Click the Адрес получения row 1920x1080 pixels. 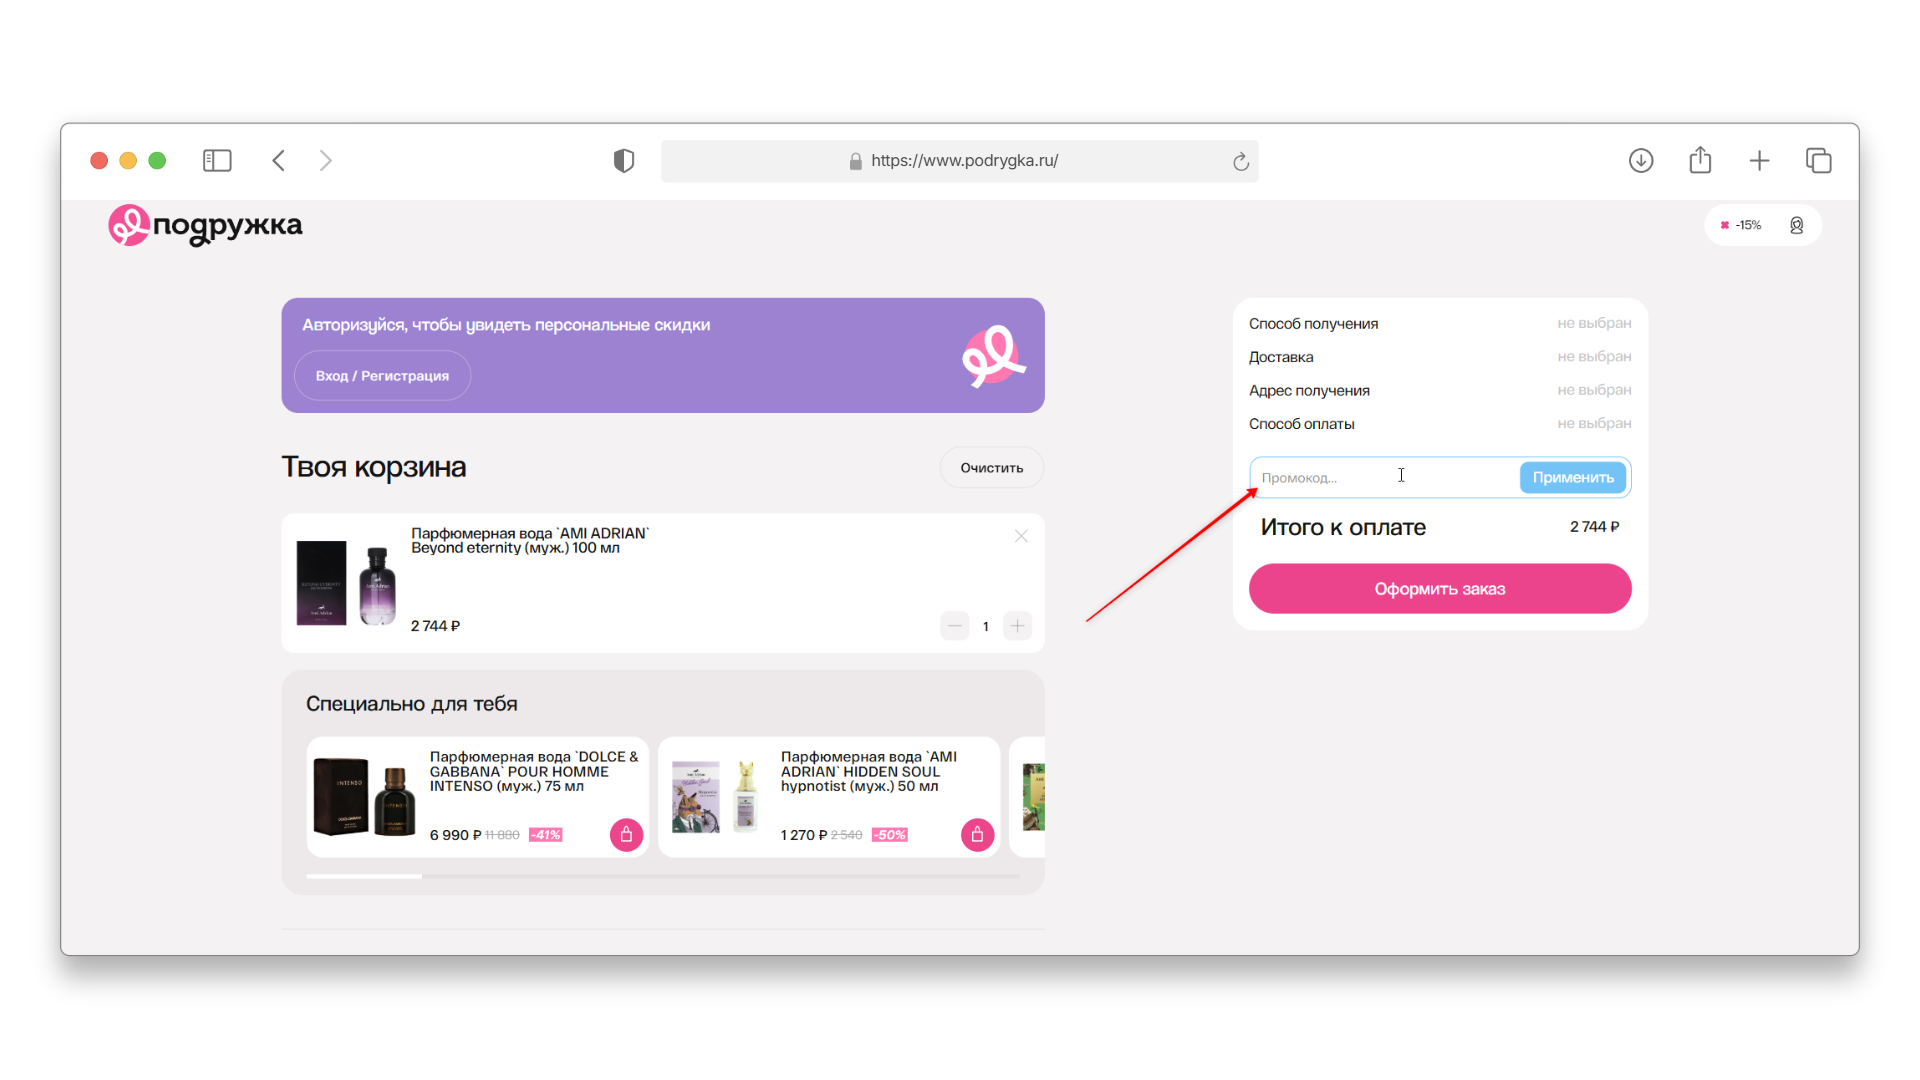tap(1440, 391)
